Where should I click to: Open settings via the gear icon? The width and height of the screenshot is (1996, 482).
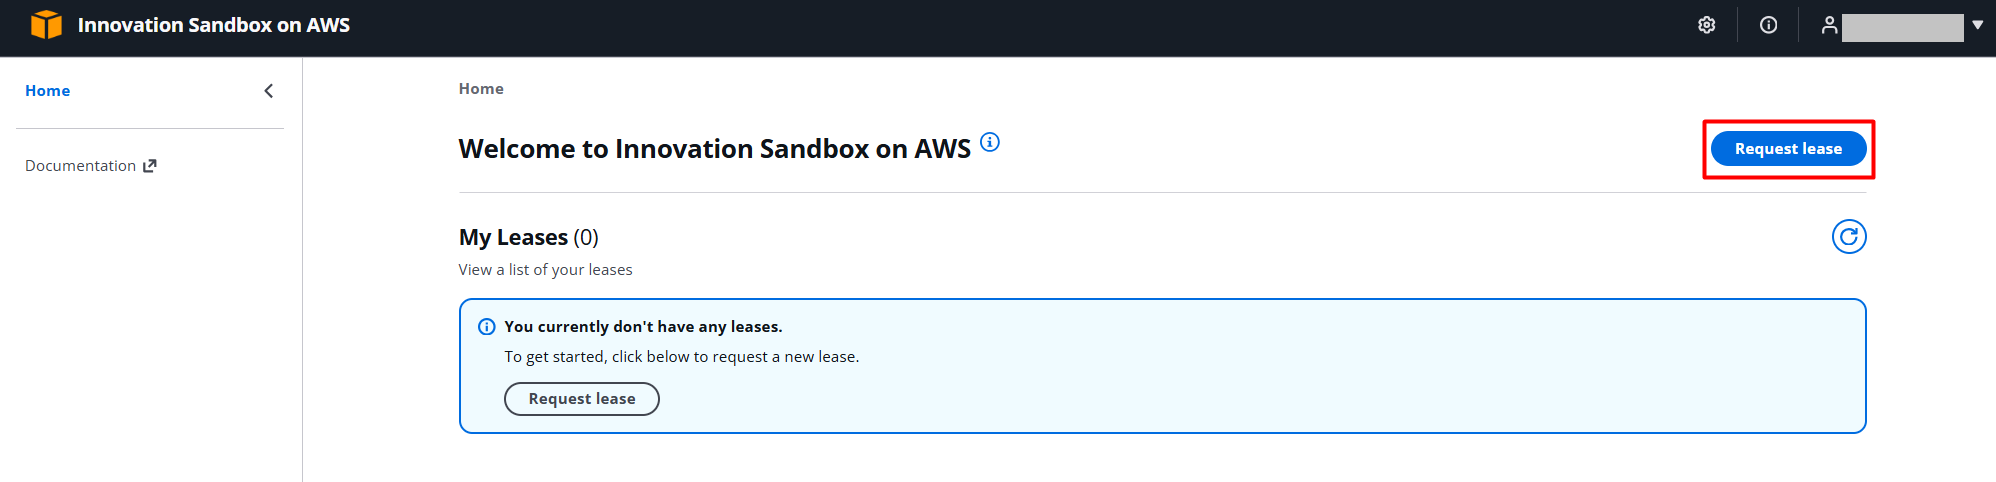[x=1707, y=25]
